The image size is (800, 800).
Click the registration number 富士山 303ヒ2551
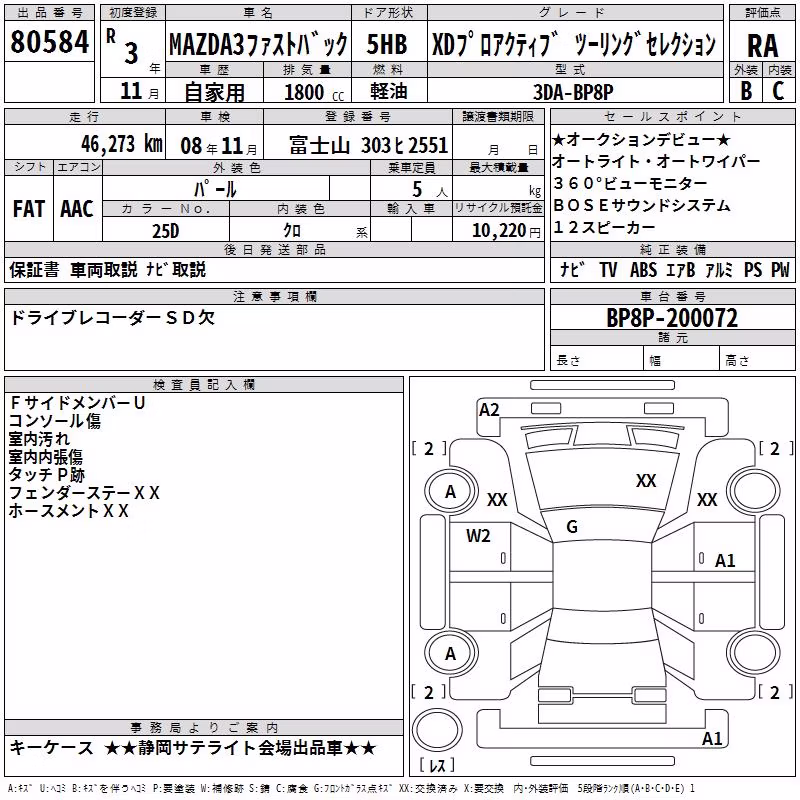368,145
